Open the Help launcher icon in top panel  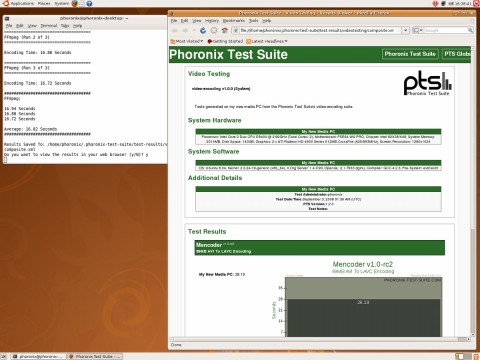(x=89, y=4)
